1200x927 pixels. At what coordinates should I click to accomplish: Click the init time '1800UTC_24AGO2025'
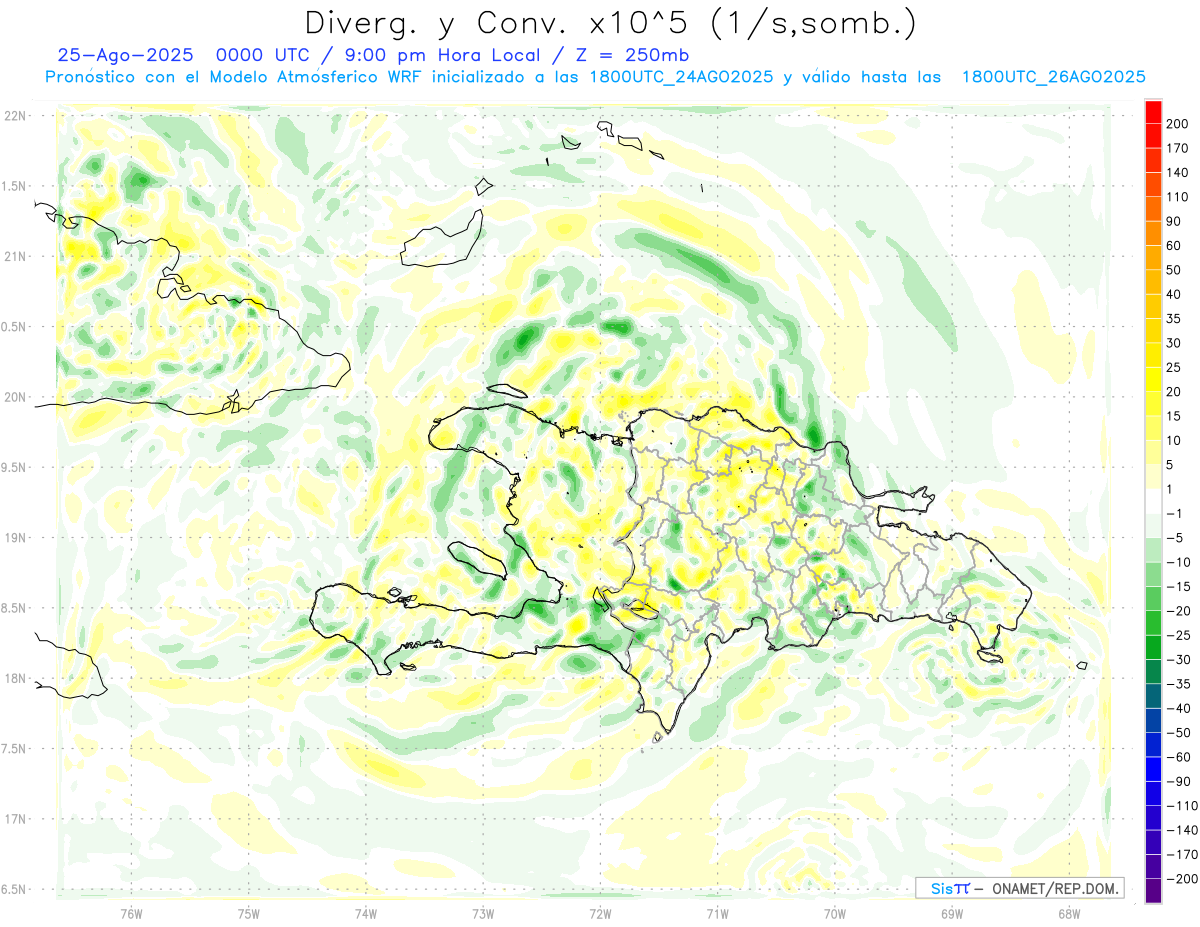click(x=681, y=77)
